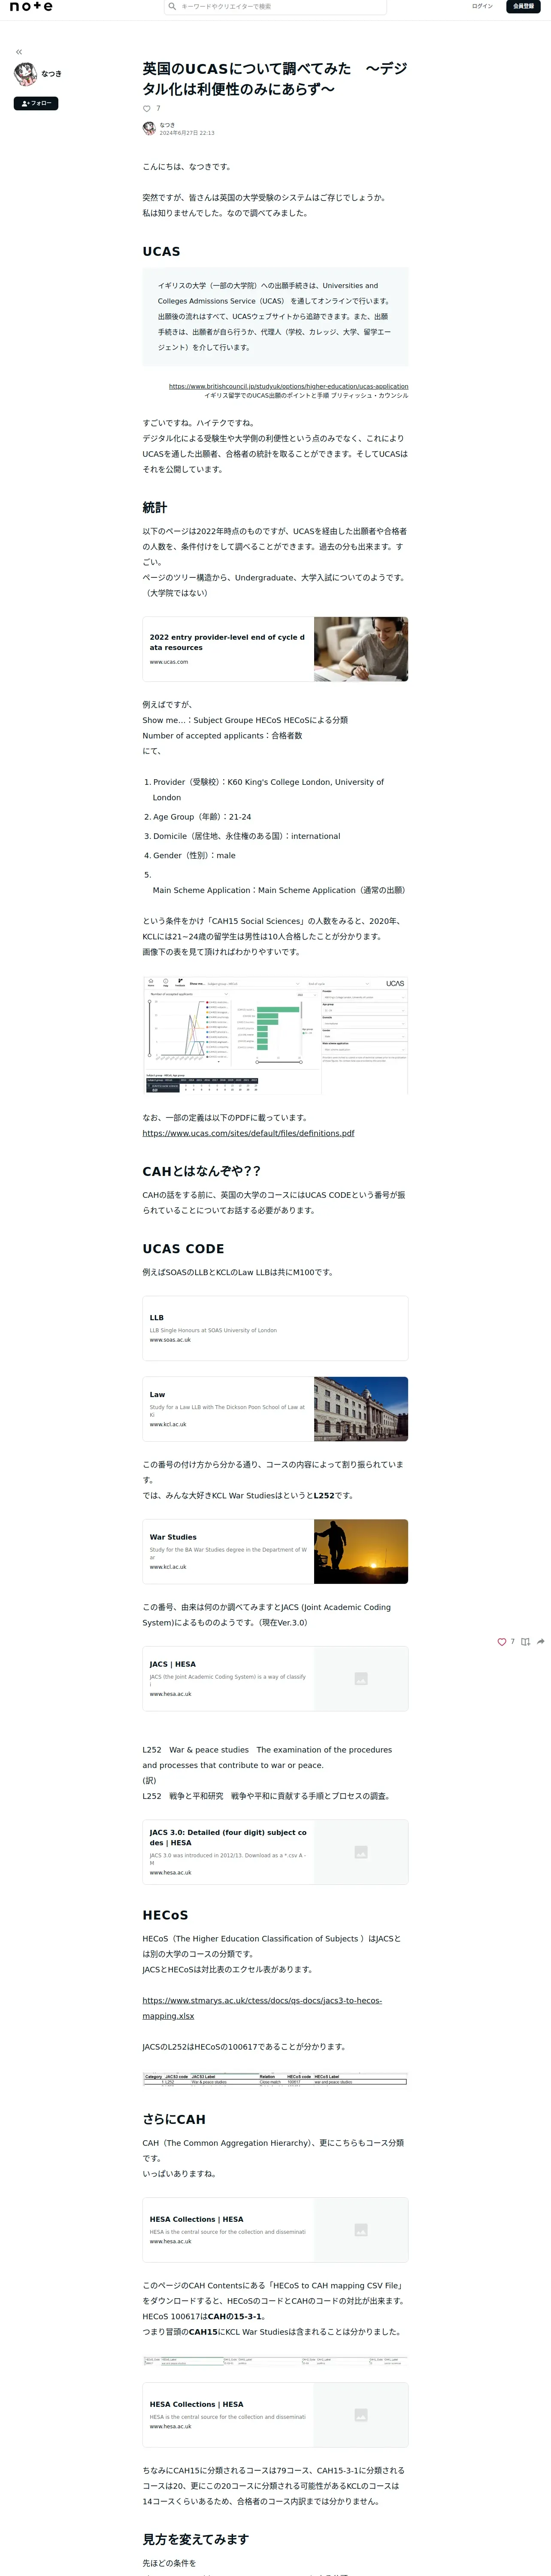The image size is (551, 2576).
Task: Add article to magazine via book-plus icon
Action: pos(525,1642)
